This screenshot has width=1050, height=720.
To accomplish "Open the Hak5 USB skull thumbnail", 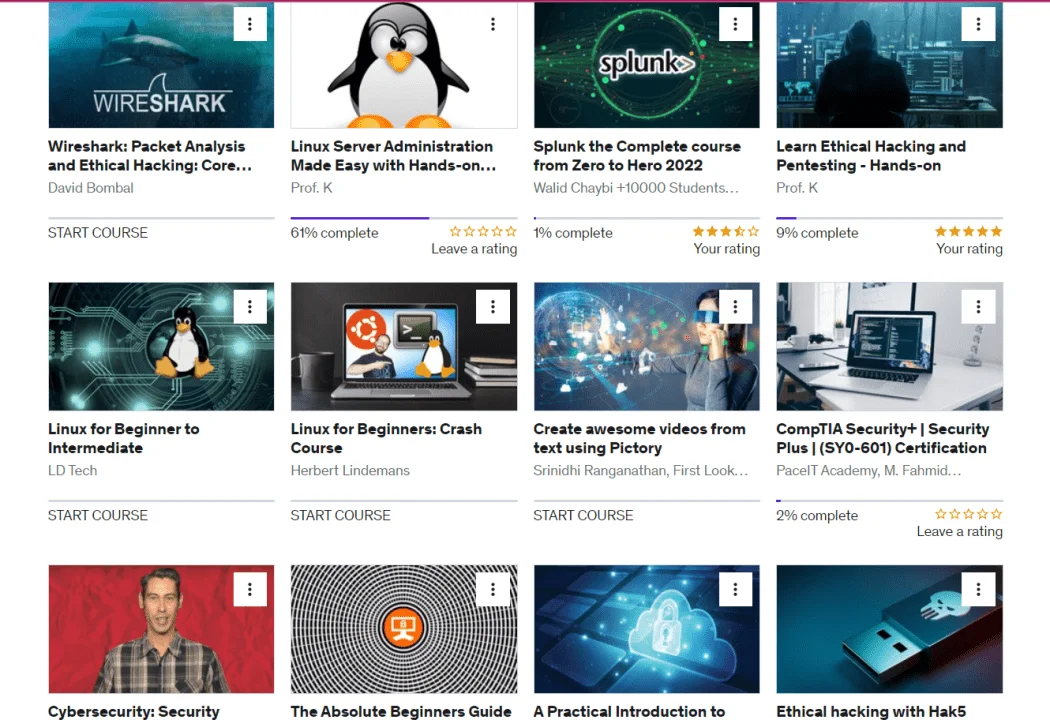I will coord(889,629).
